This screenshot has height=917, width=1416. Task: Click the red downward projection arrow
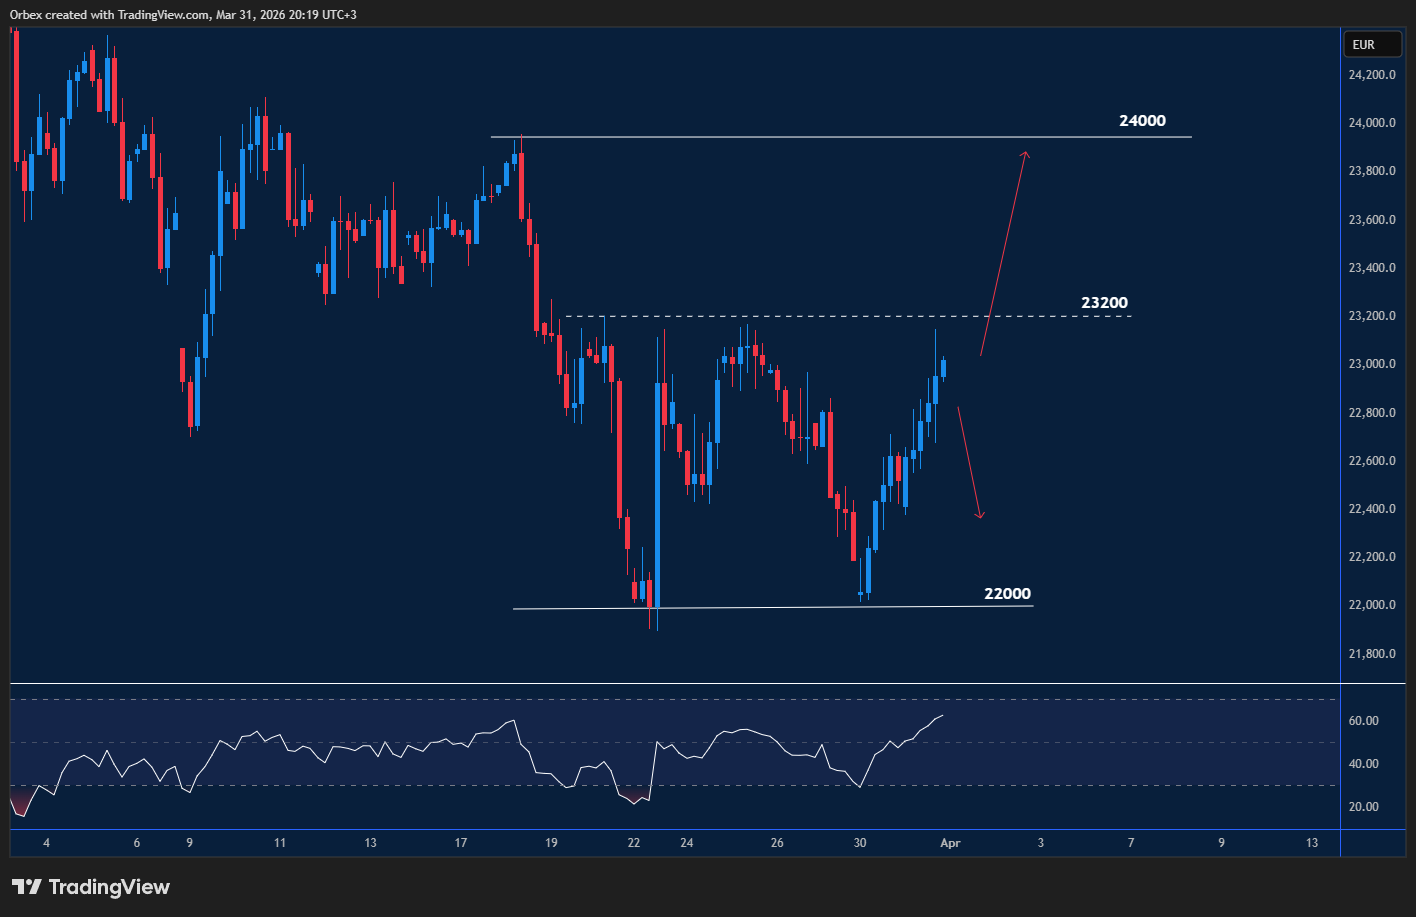[968, 460]
